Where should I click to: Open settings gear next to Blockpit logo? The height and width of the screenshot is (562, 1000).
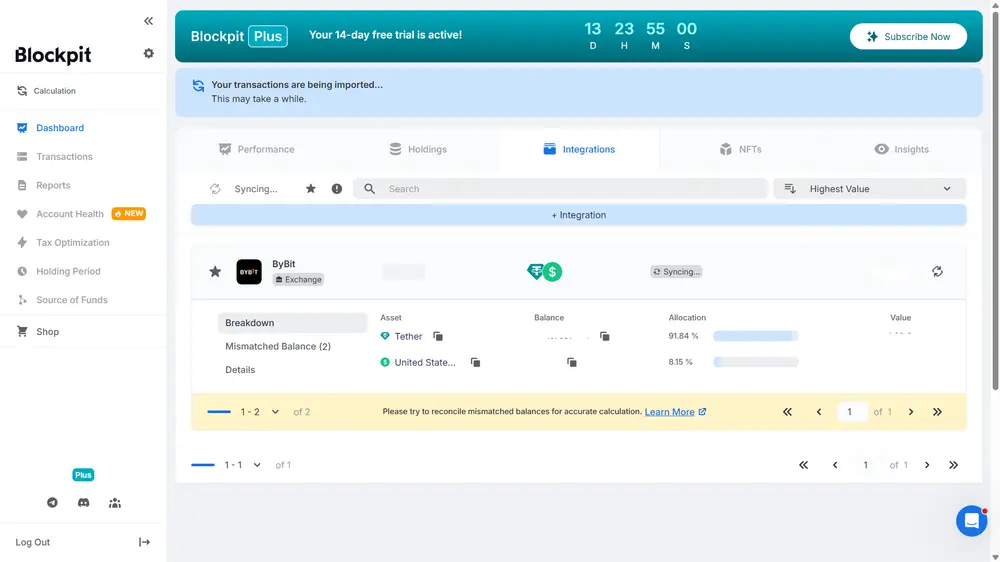pos(149,54)
